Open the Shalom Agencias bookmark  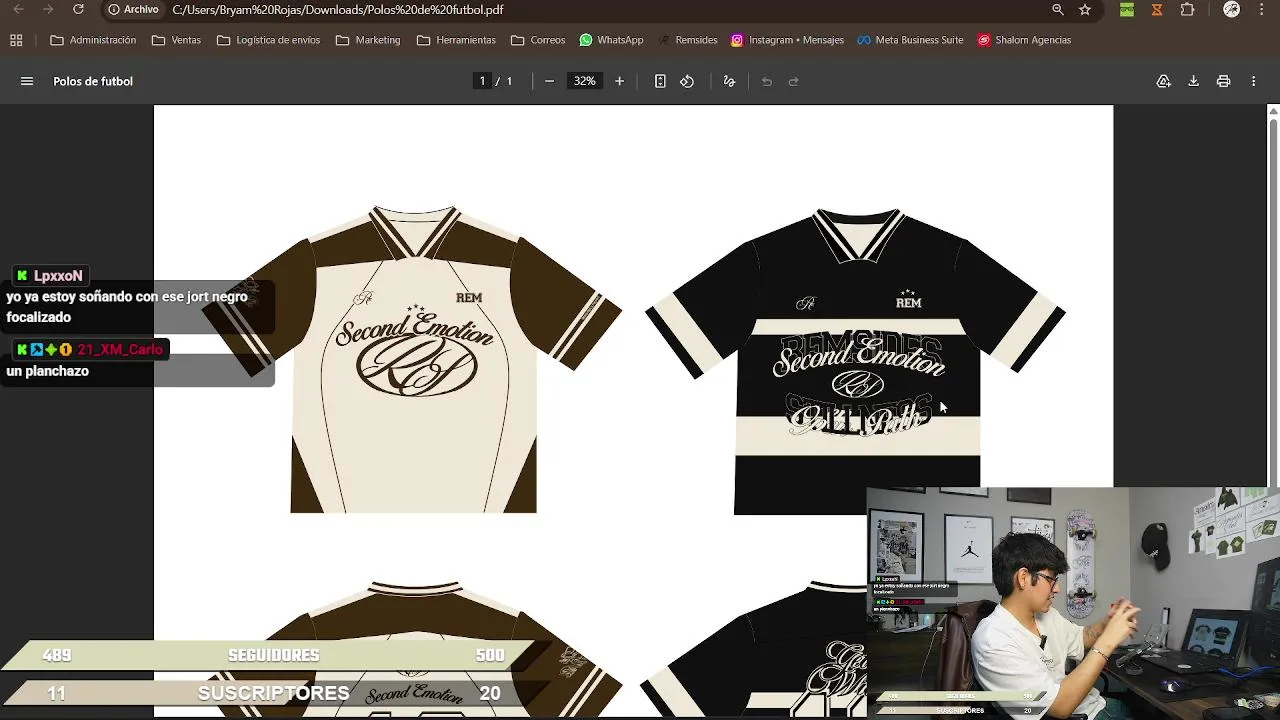(1024, 40)
